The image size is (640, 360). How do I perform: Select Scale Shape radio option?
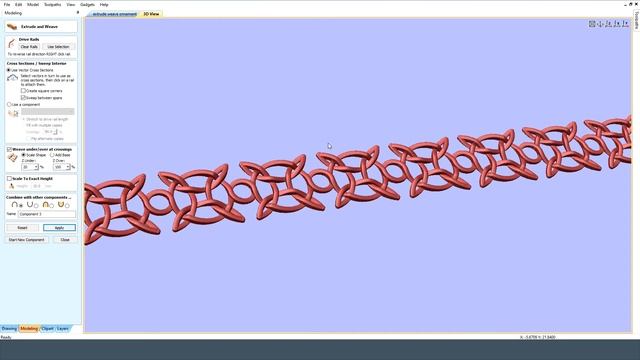[24, 155]
